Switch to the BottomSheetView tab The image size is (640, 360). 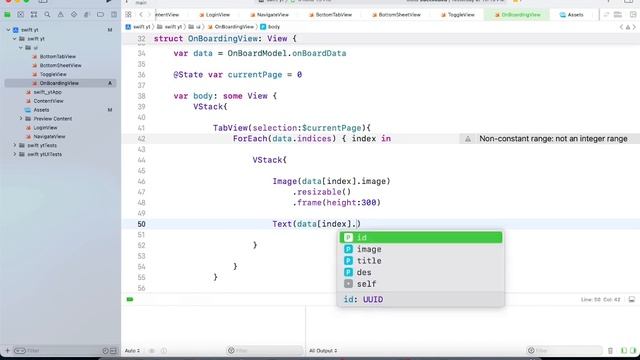(396, 15)
